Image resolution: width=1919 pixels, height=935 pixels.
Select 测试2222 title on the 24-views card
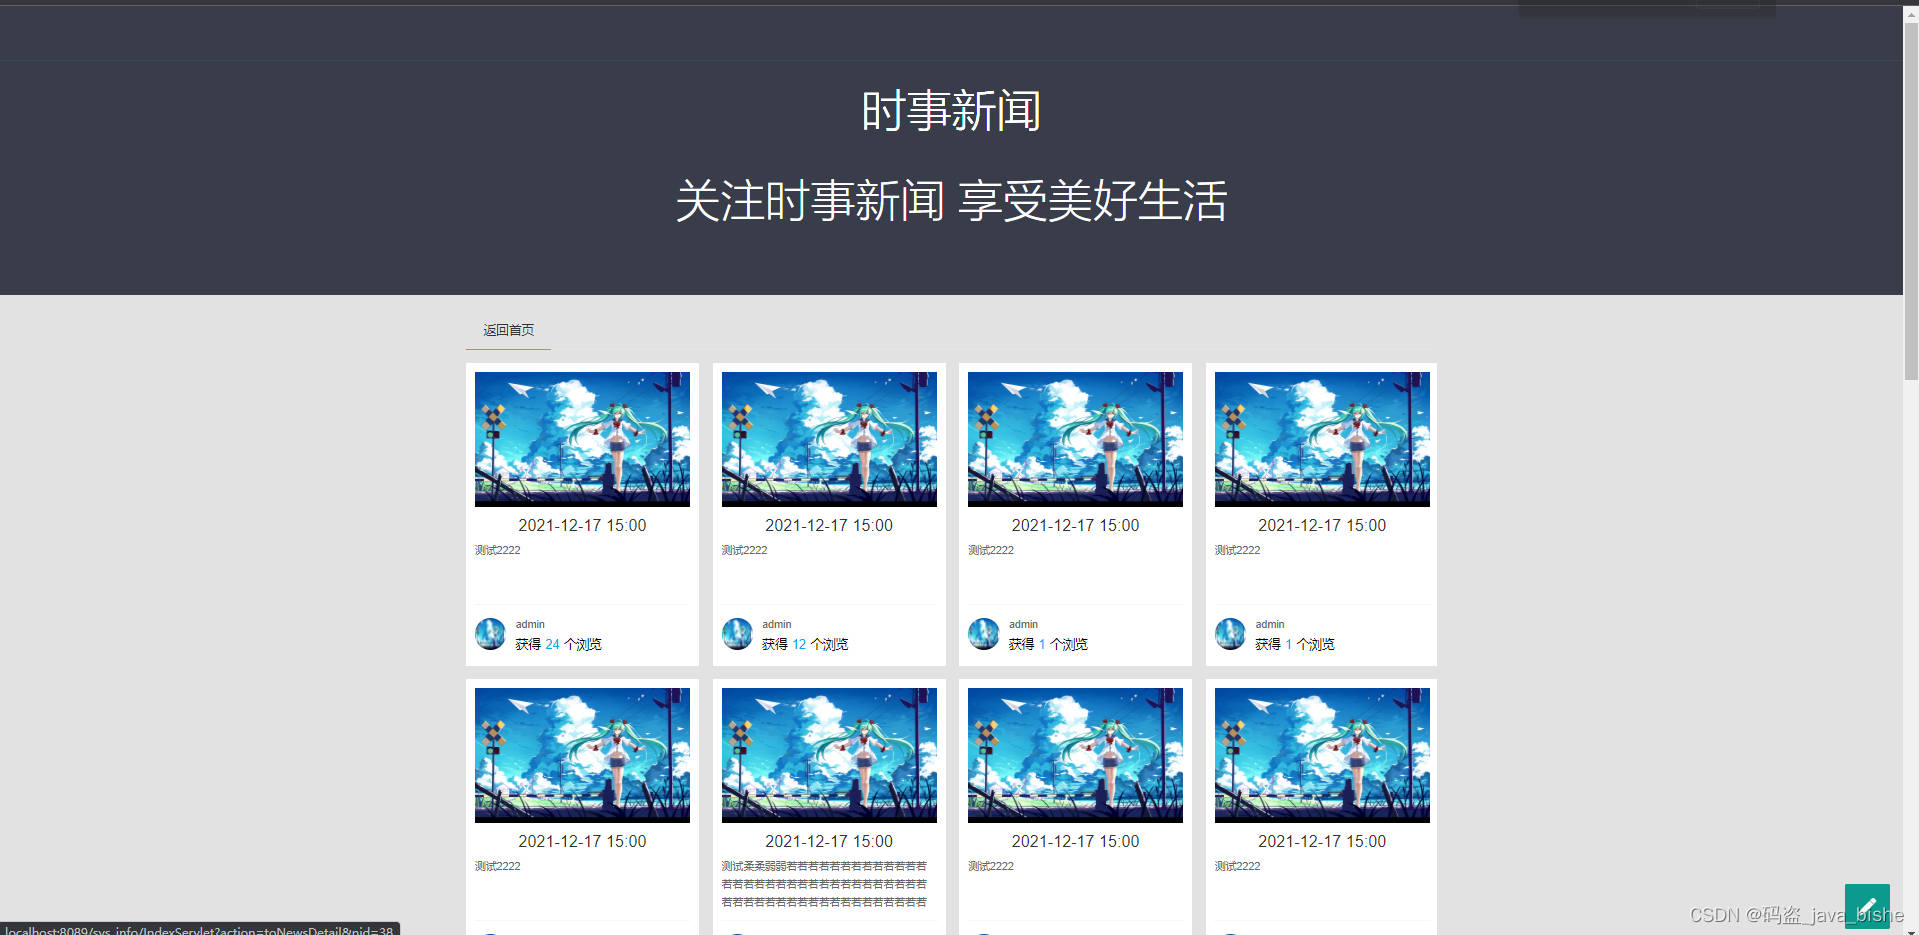coord(498,550)
